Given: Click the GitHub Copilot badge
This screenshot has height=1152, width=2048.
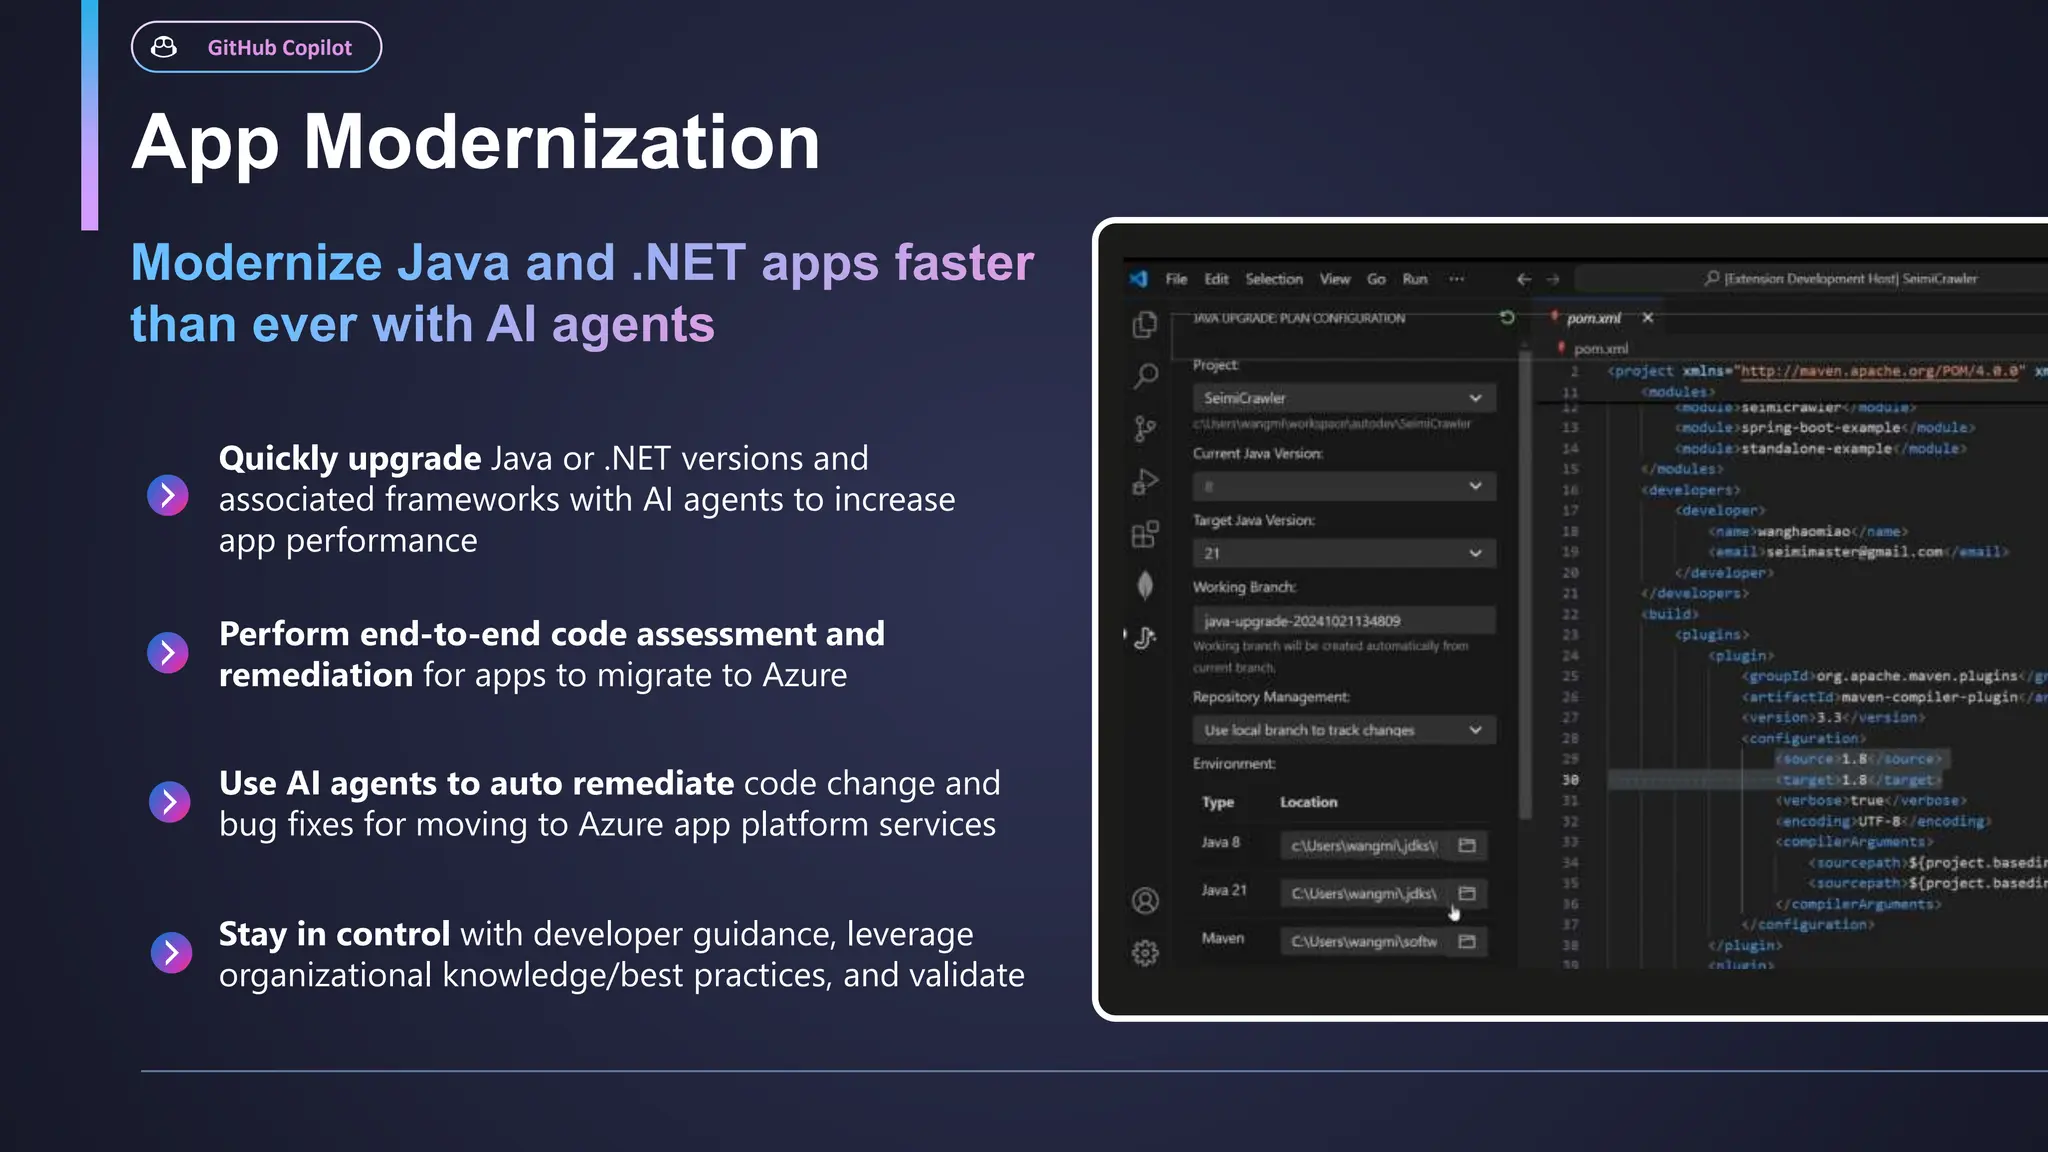Looking at the screenshot, I should tap(256, 47).
